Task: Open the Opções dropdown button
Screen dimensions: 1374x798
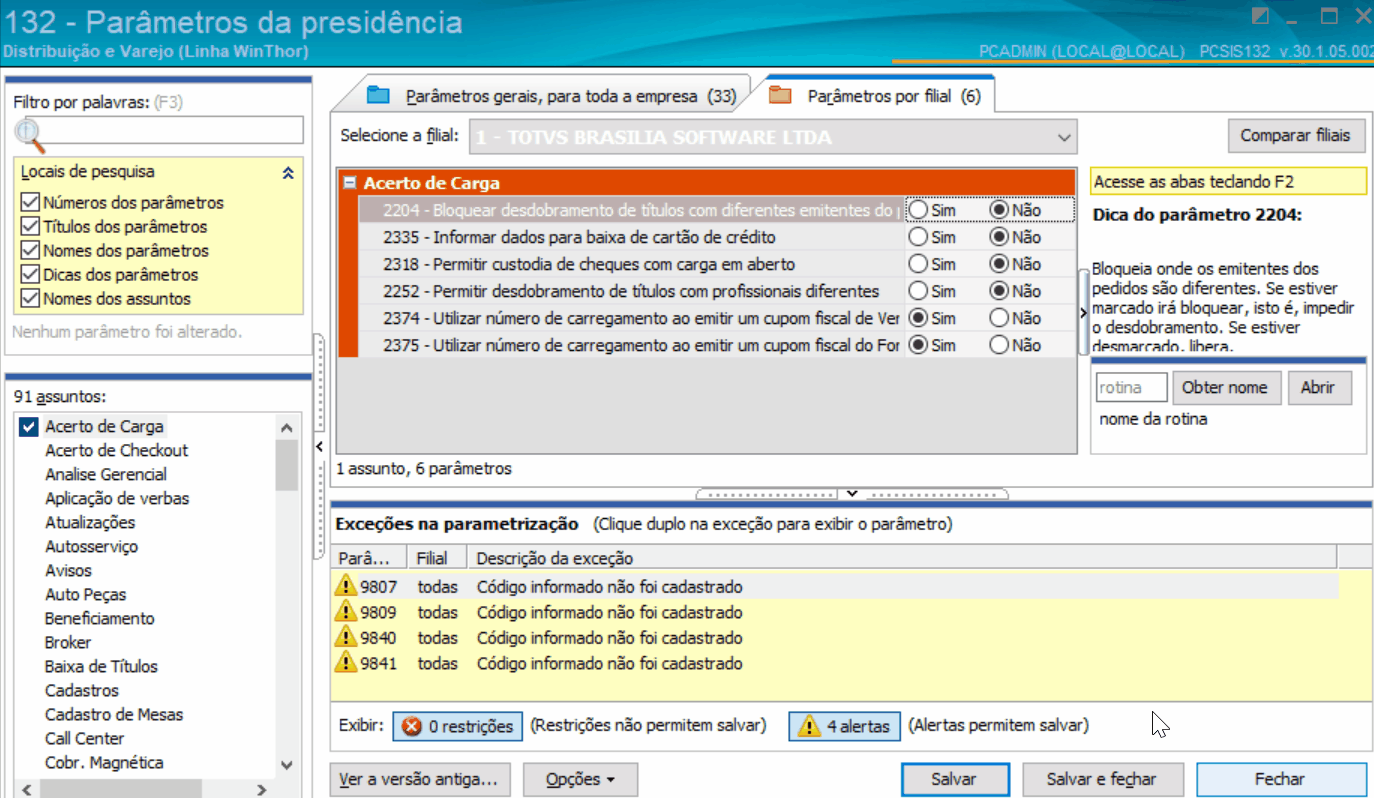Action: click(580, 779)
